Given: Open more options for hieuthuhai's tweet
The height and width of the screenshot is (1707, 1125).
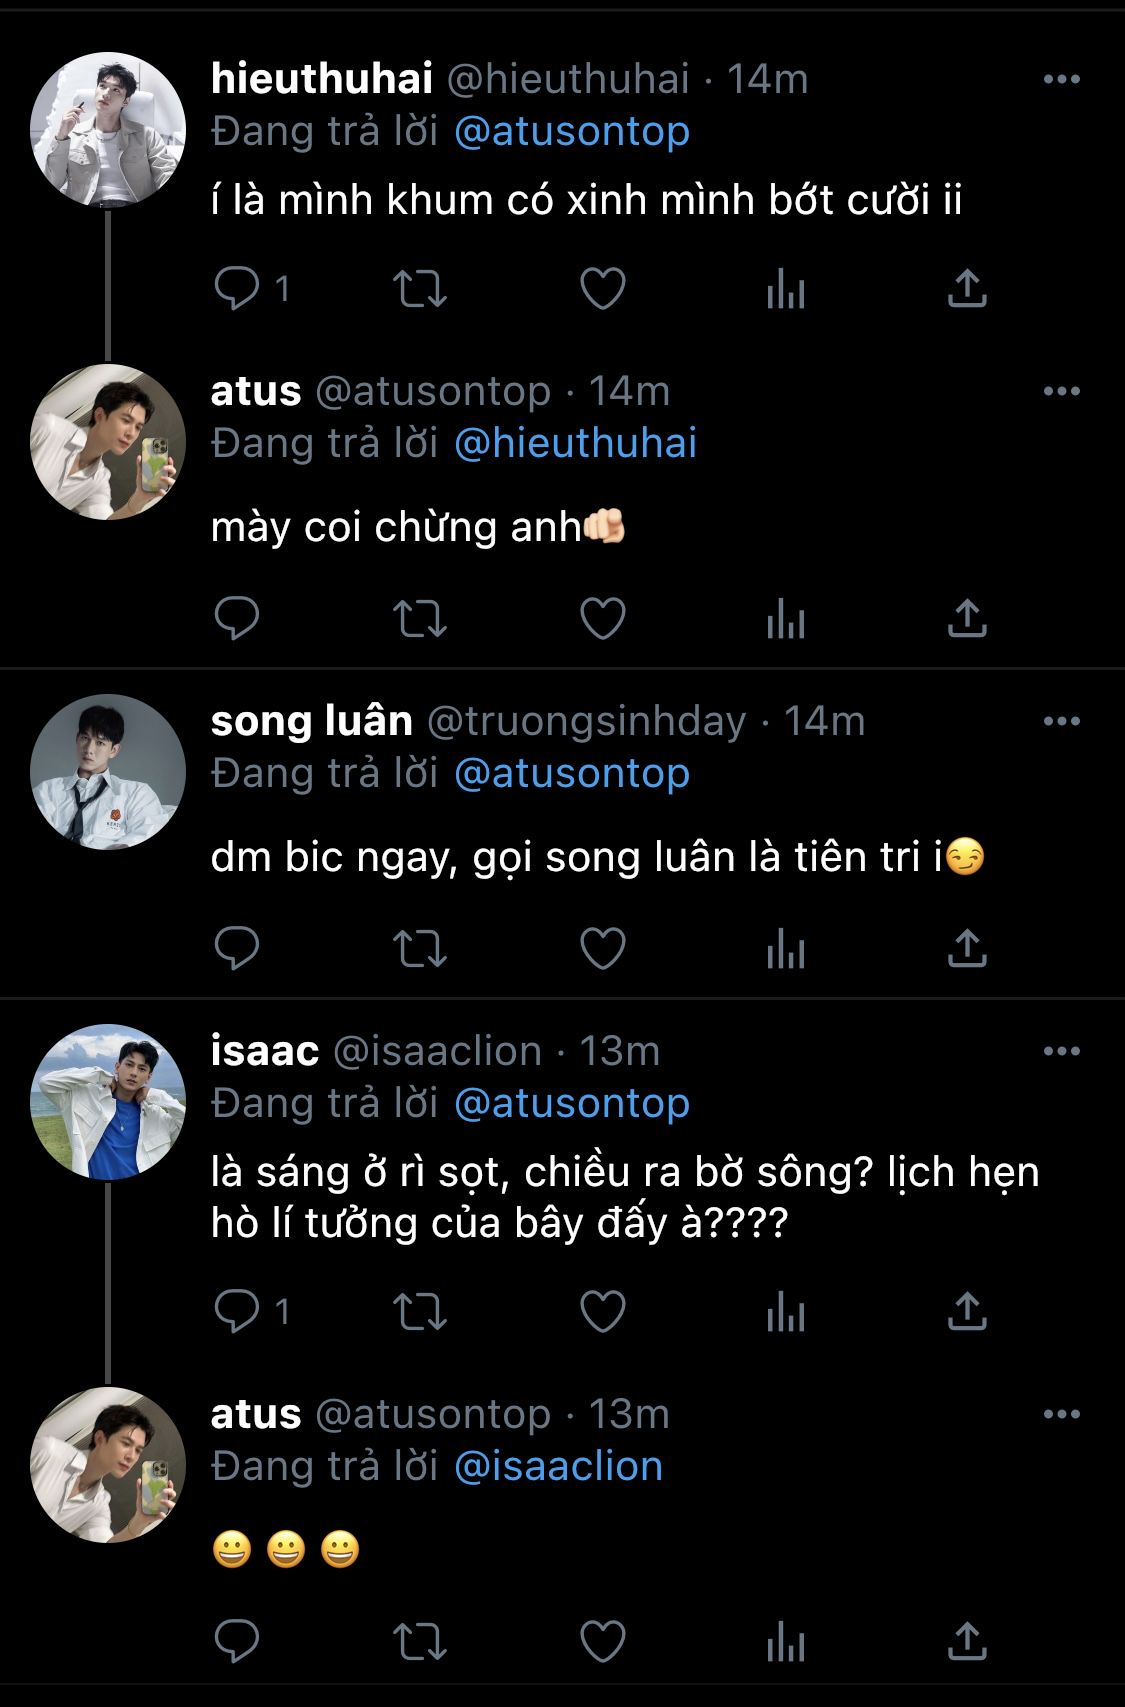Looking at the screenshot, I should point(1061,80).
